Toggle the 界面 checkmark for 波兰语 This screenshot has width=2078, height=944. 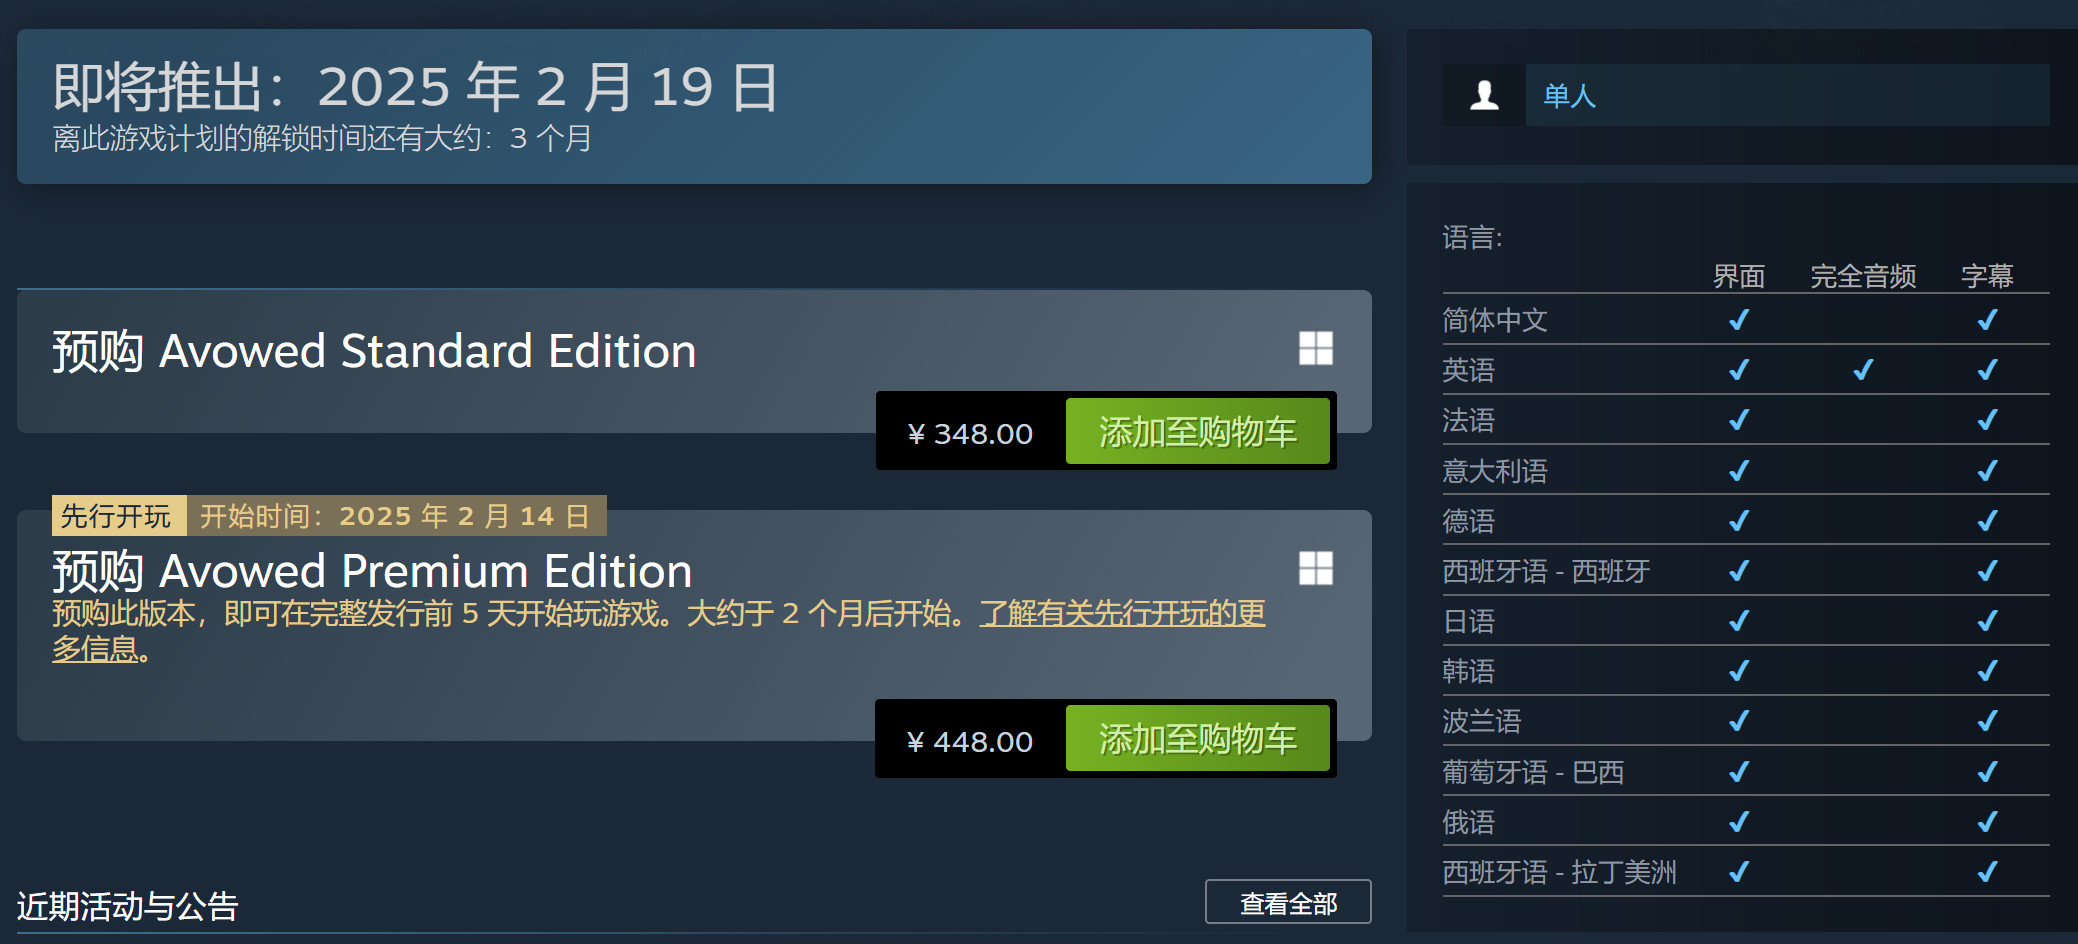tap(1738, 721)
